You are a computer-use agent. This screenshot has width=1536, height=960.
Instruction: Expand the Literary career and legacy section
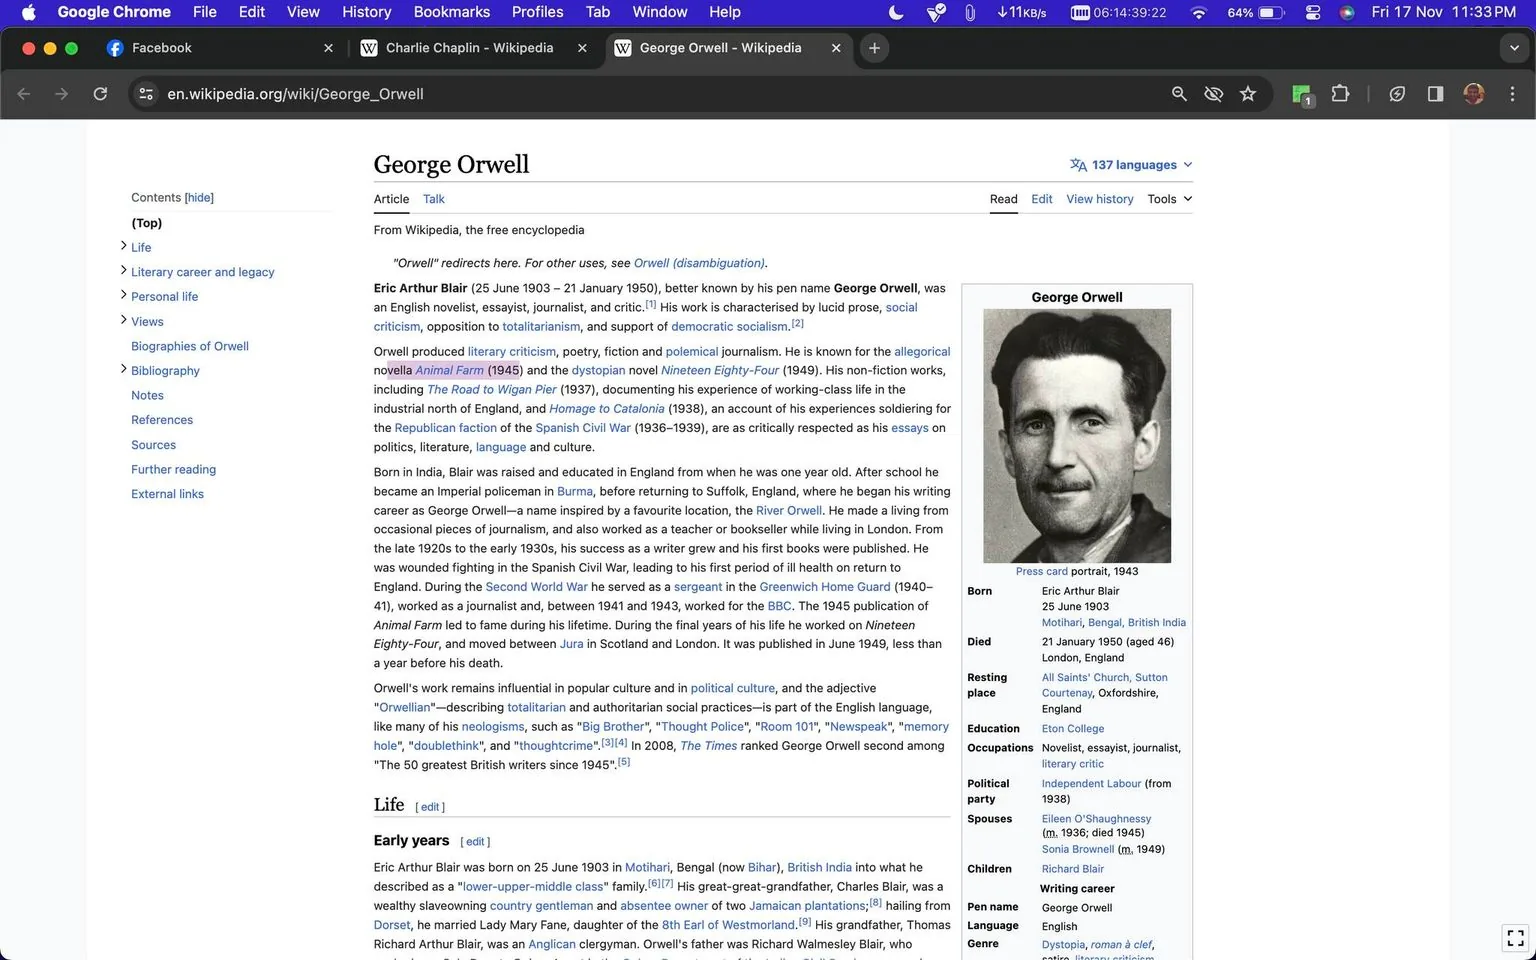[x=122, y=271]
